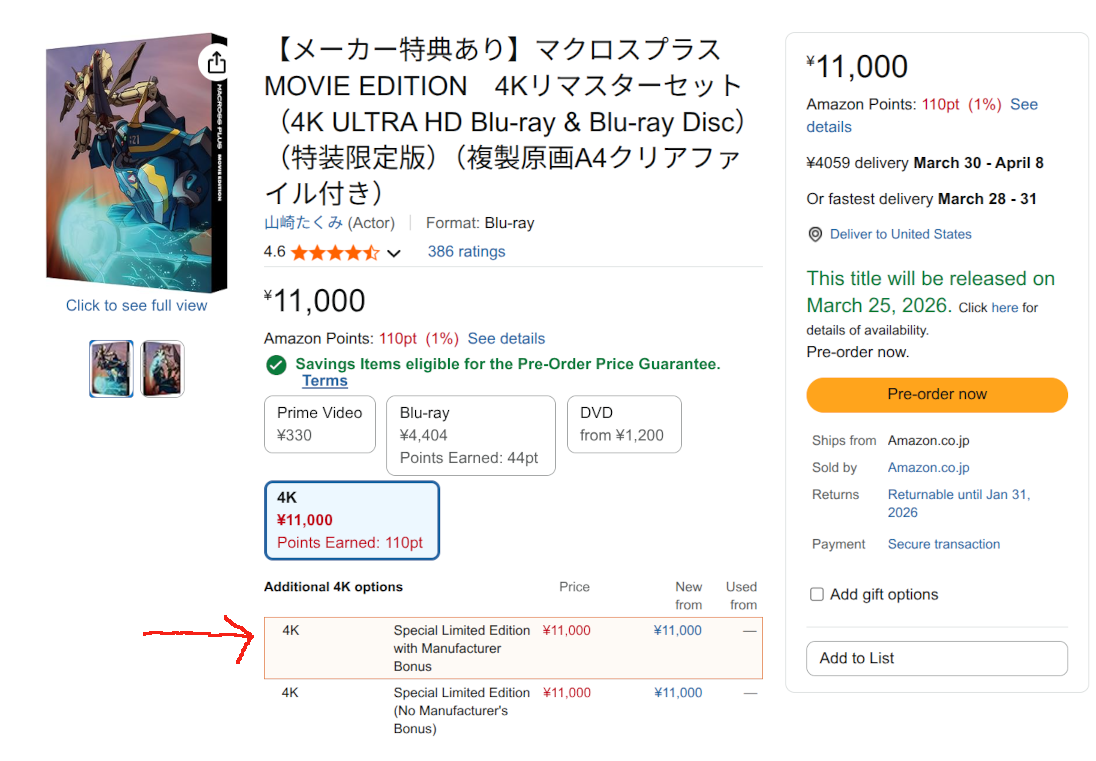Click the deliver location pin icon

click(x=815, y=234)
